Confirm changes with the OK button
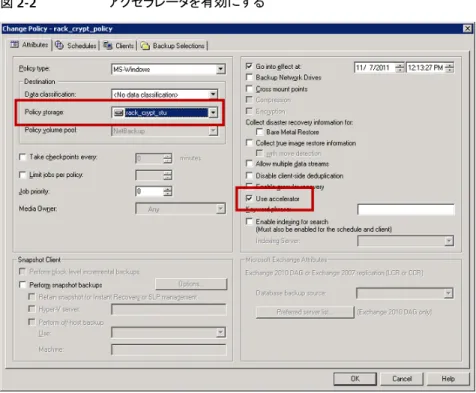 pos(355,379)
